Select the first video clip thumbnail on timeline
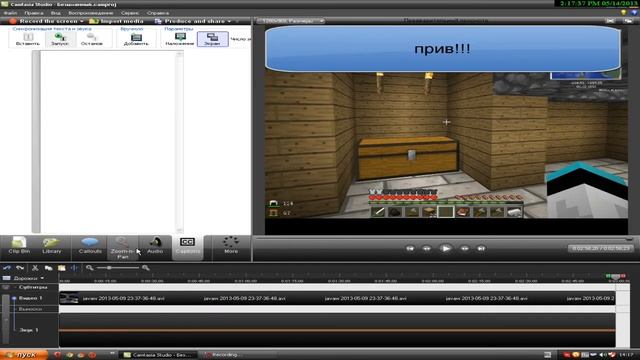Screen dimensions: 640x360 coord(69,298)
